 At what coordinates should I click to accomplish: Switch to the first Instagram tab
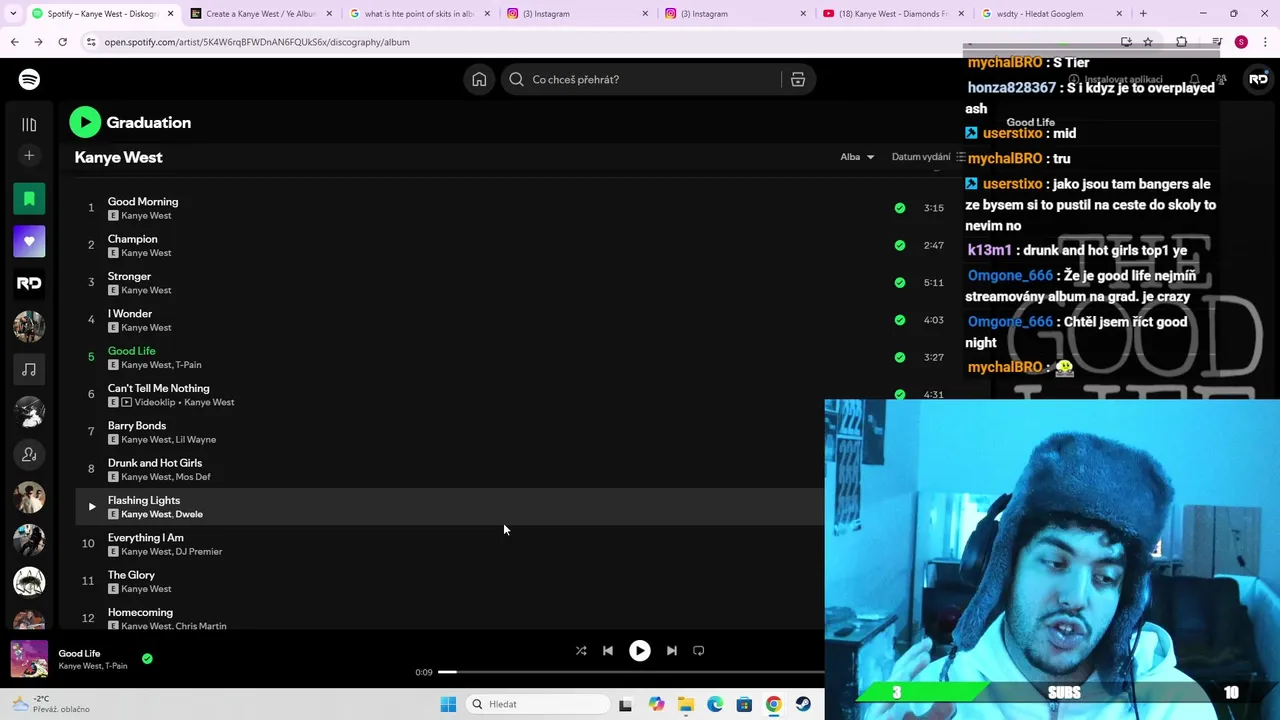[x=577, y=14]
